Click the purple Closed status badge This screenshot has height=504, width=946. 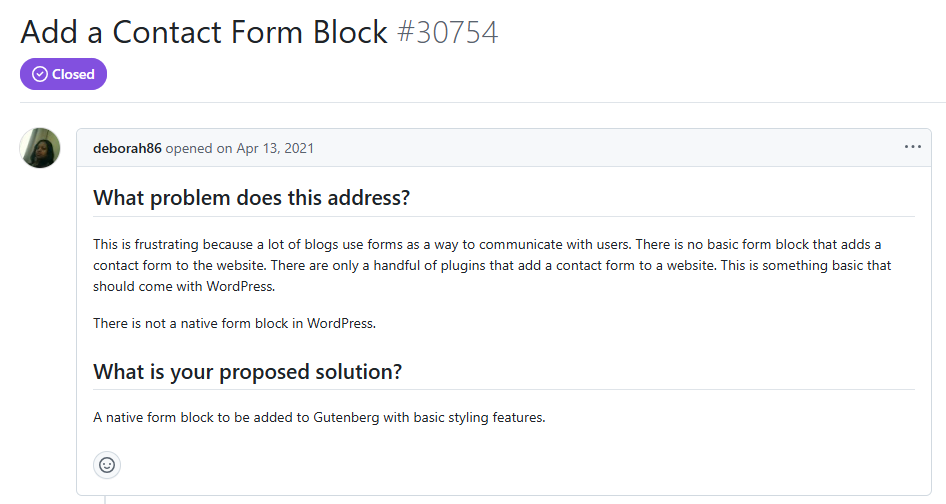63,74
